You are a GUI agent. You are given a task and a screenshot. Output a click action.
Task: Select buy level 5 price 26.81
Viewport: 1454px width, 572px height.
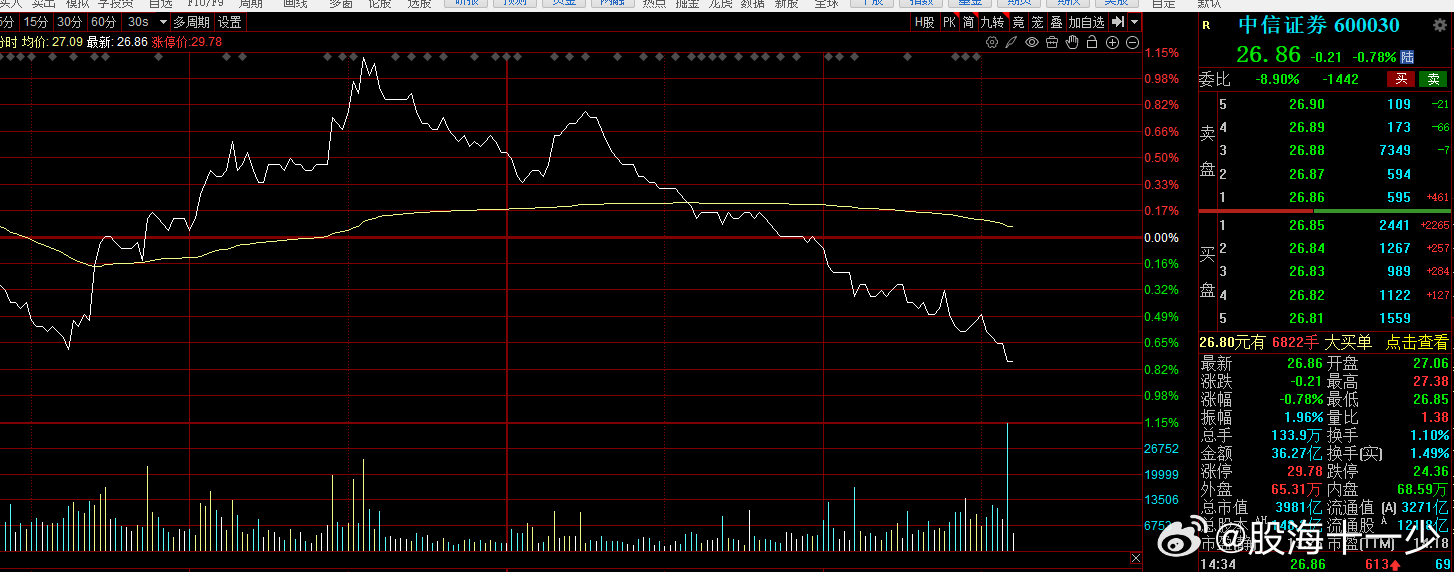(x=1306, y=318)
